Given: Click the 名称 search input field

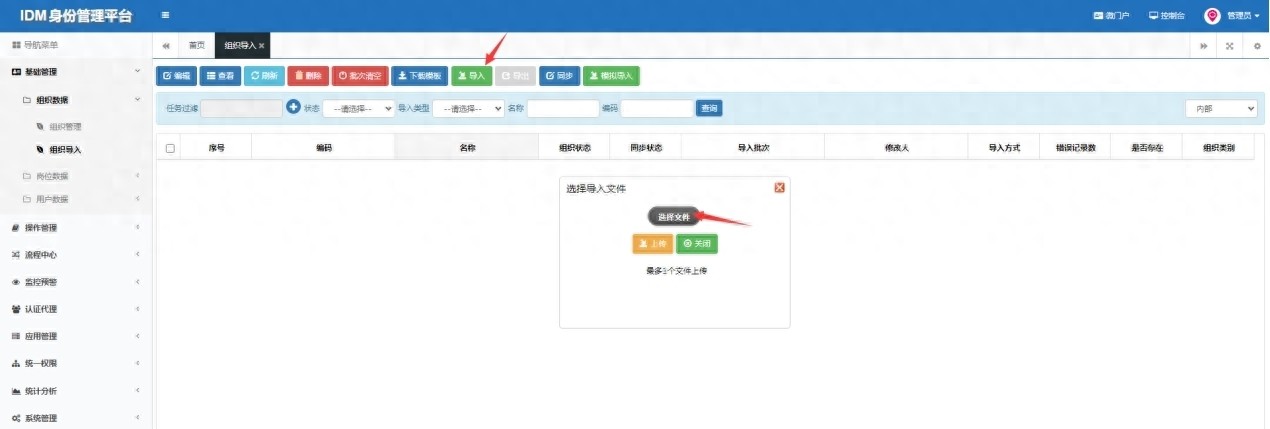Looking at the screenshot, I should (562, 108).
